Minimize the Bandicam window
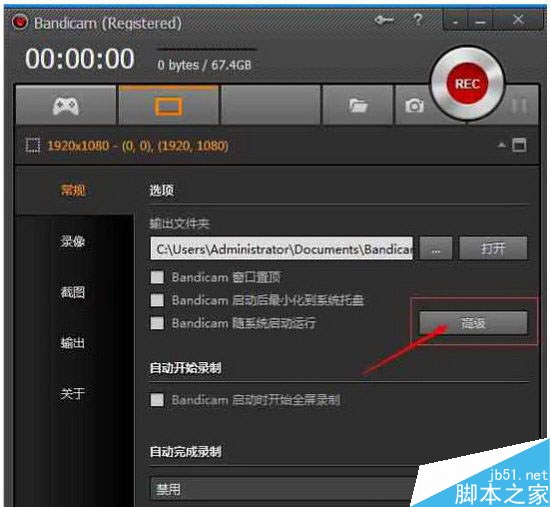The width and height of the screenshot is (550, 507). click(x=481, y=21)
